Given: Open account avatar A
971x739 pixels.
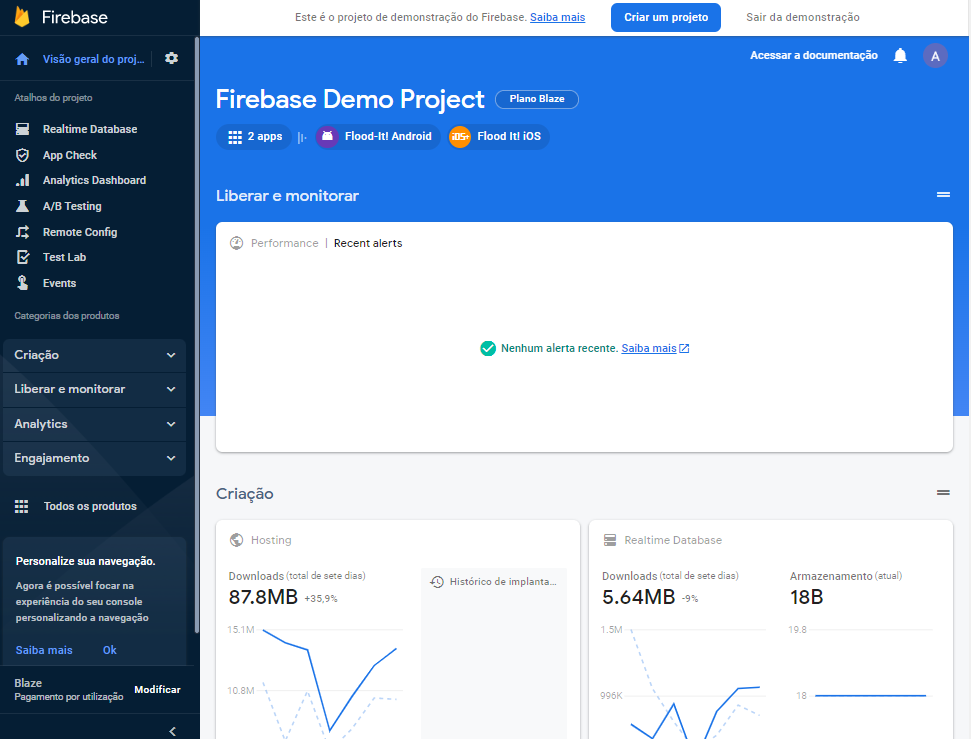Looking at the screenshot, I should coord(935,56).
